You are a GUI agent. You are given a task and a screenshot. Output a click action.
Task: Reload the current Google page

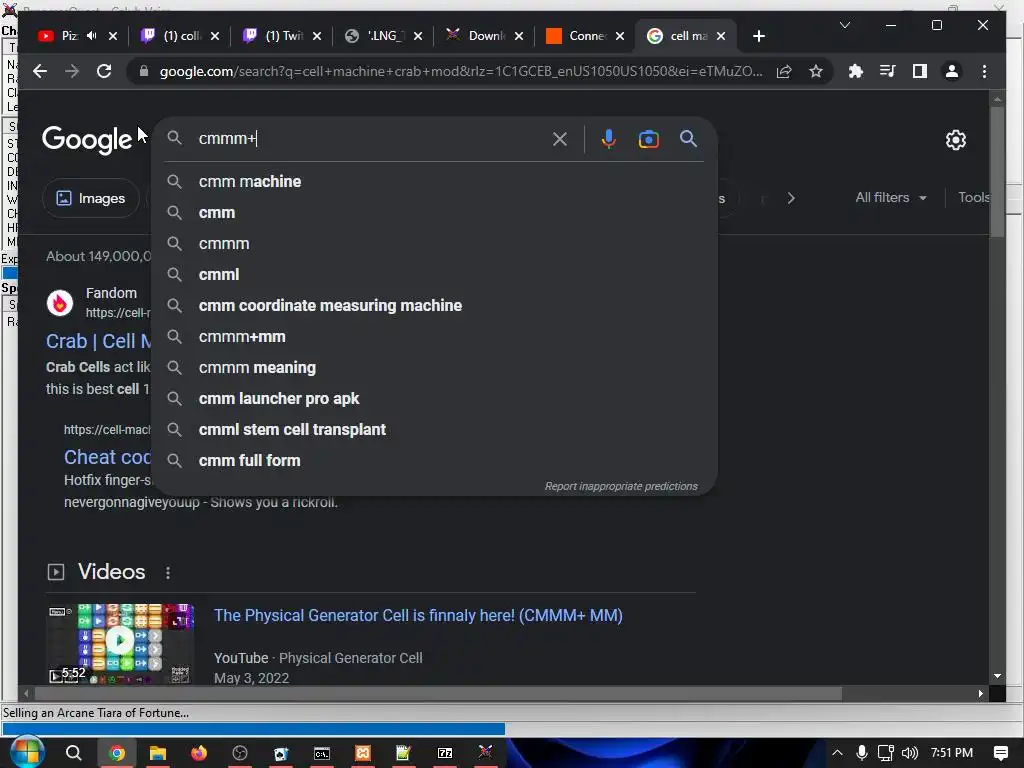104,71
